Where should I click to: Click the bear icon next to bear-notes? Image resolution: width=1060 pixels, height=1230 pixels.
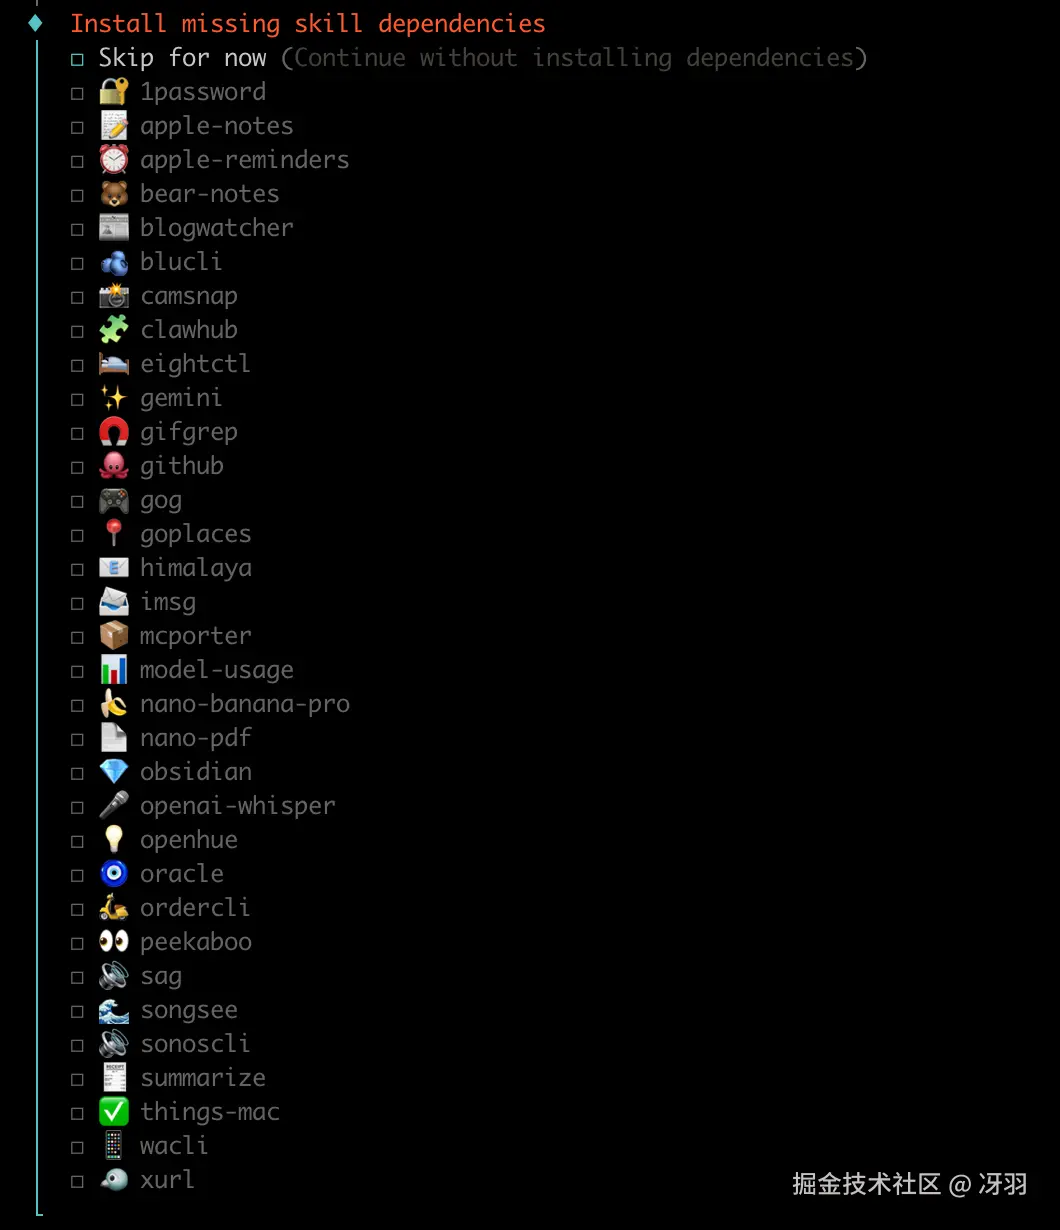click(114, 194)
